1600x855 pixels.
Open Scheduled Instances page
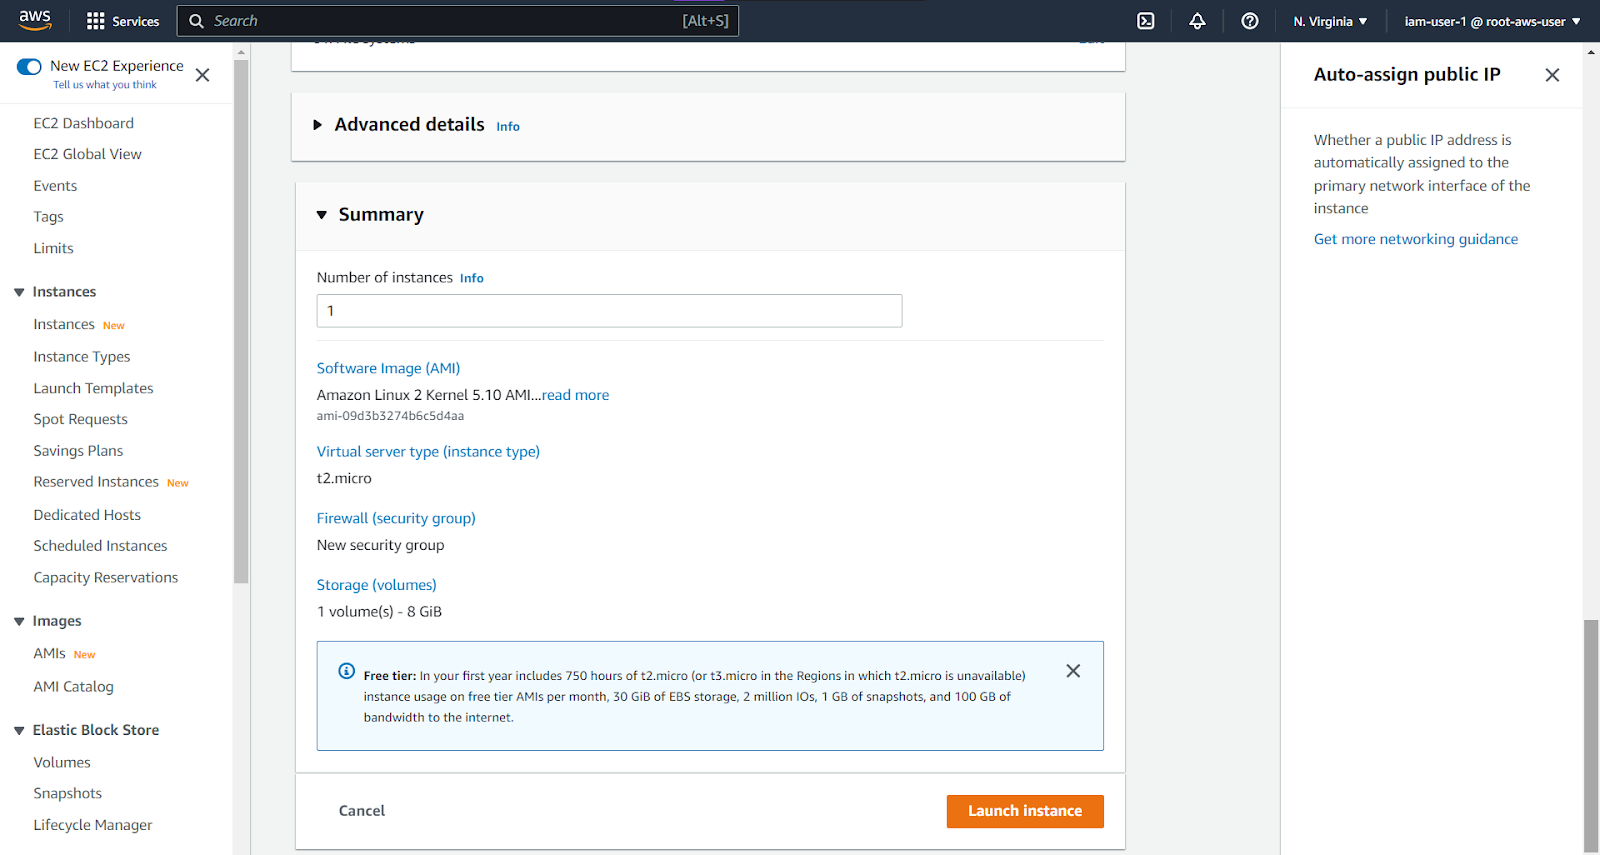[100, 546]
